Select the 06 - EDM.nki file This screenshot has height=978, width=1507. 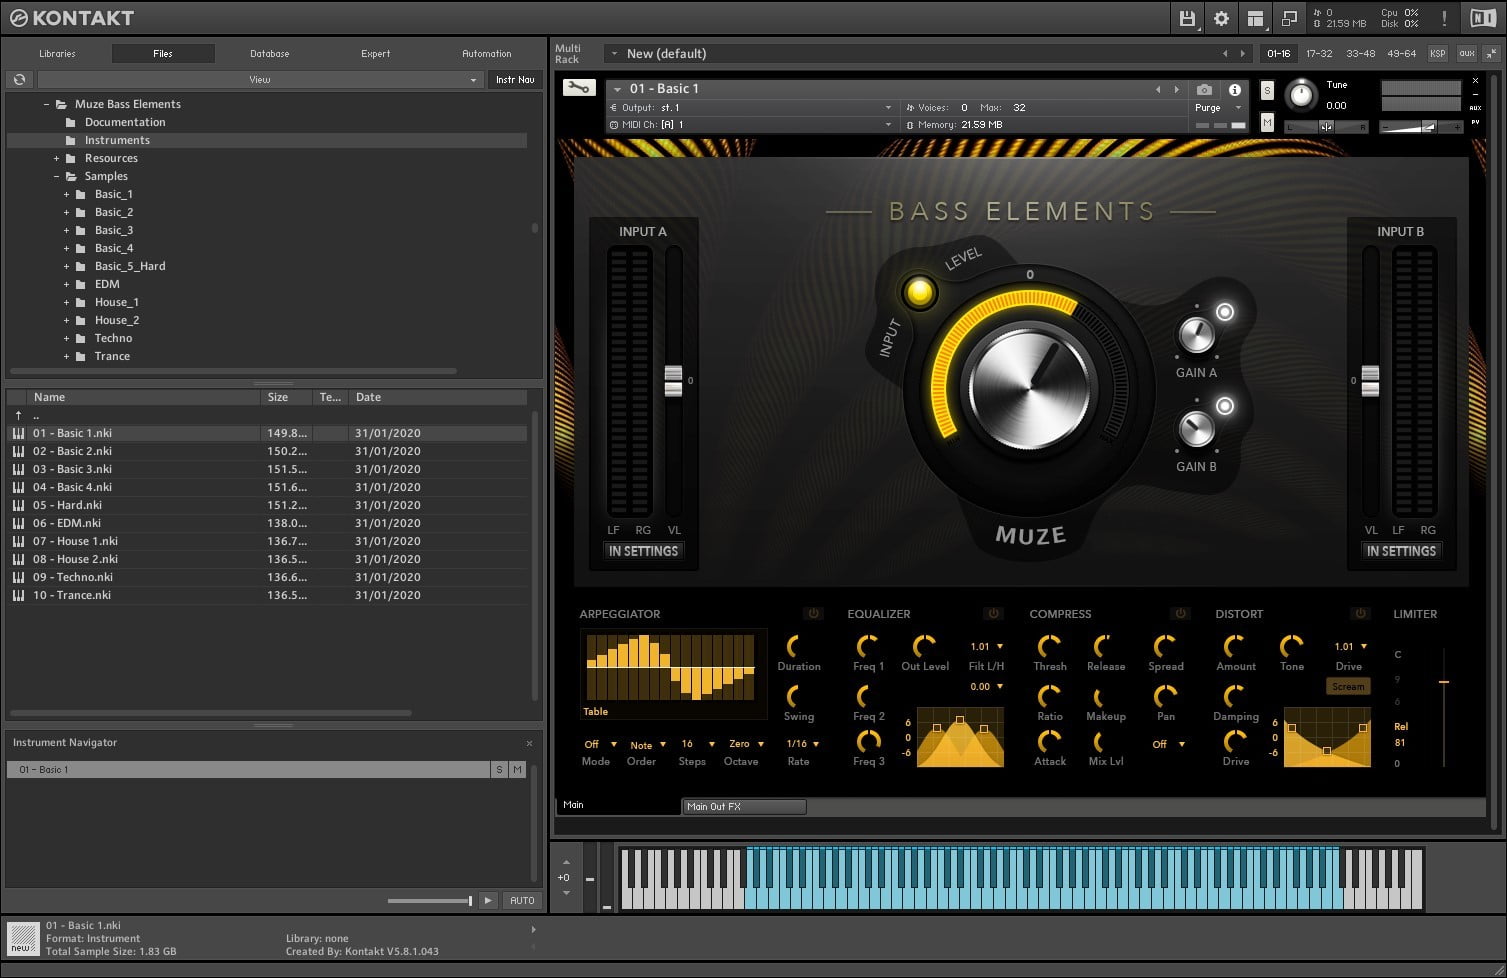(x=67, y=523)
